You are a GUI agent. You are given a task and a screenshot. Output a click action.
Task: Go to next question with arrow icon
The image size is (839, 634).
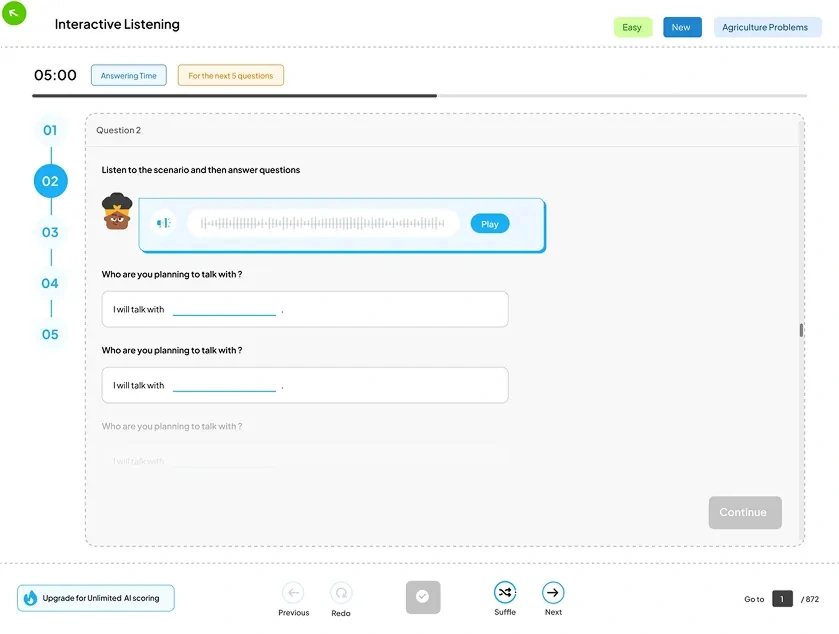coord(553,593)
